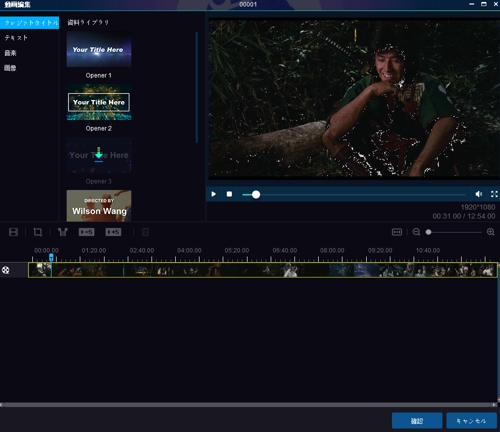Click the 資料ライブラリ heading
The image size is (500, 432).
point(88,22)
